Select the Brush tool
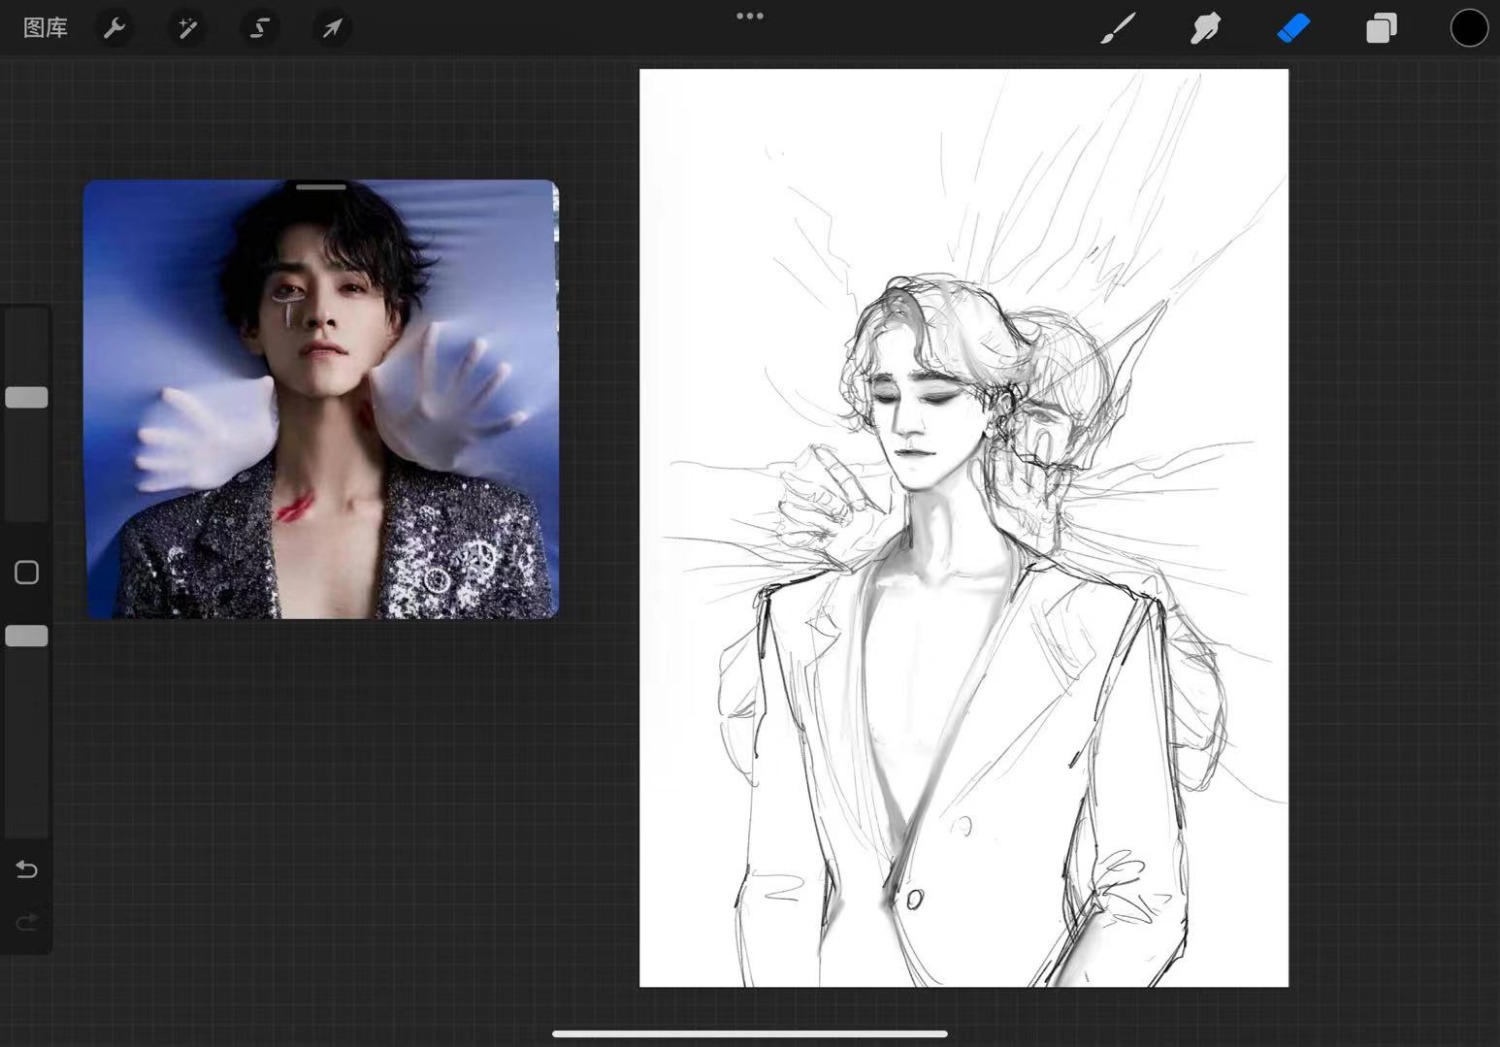 click(1118, 28)
